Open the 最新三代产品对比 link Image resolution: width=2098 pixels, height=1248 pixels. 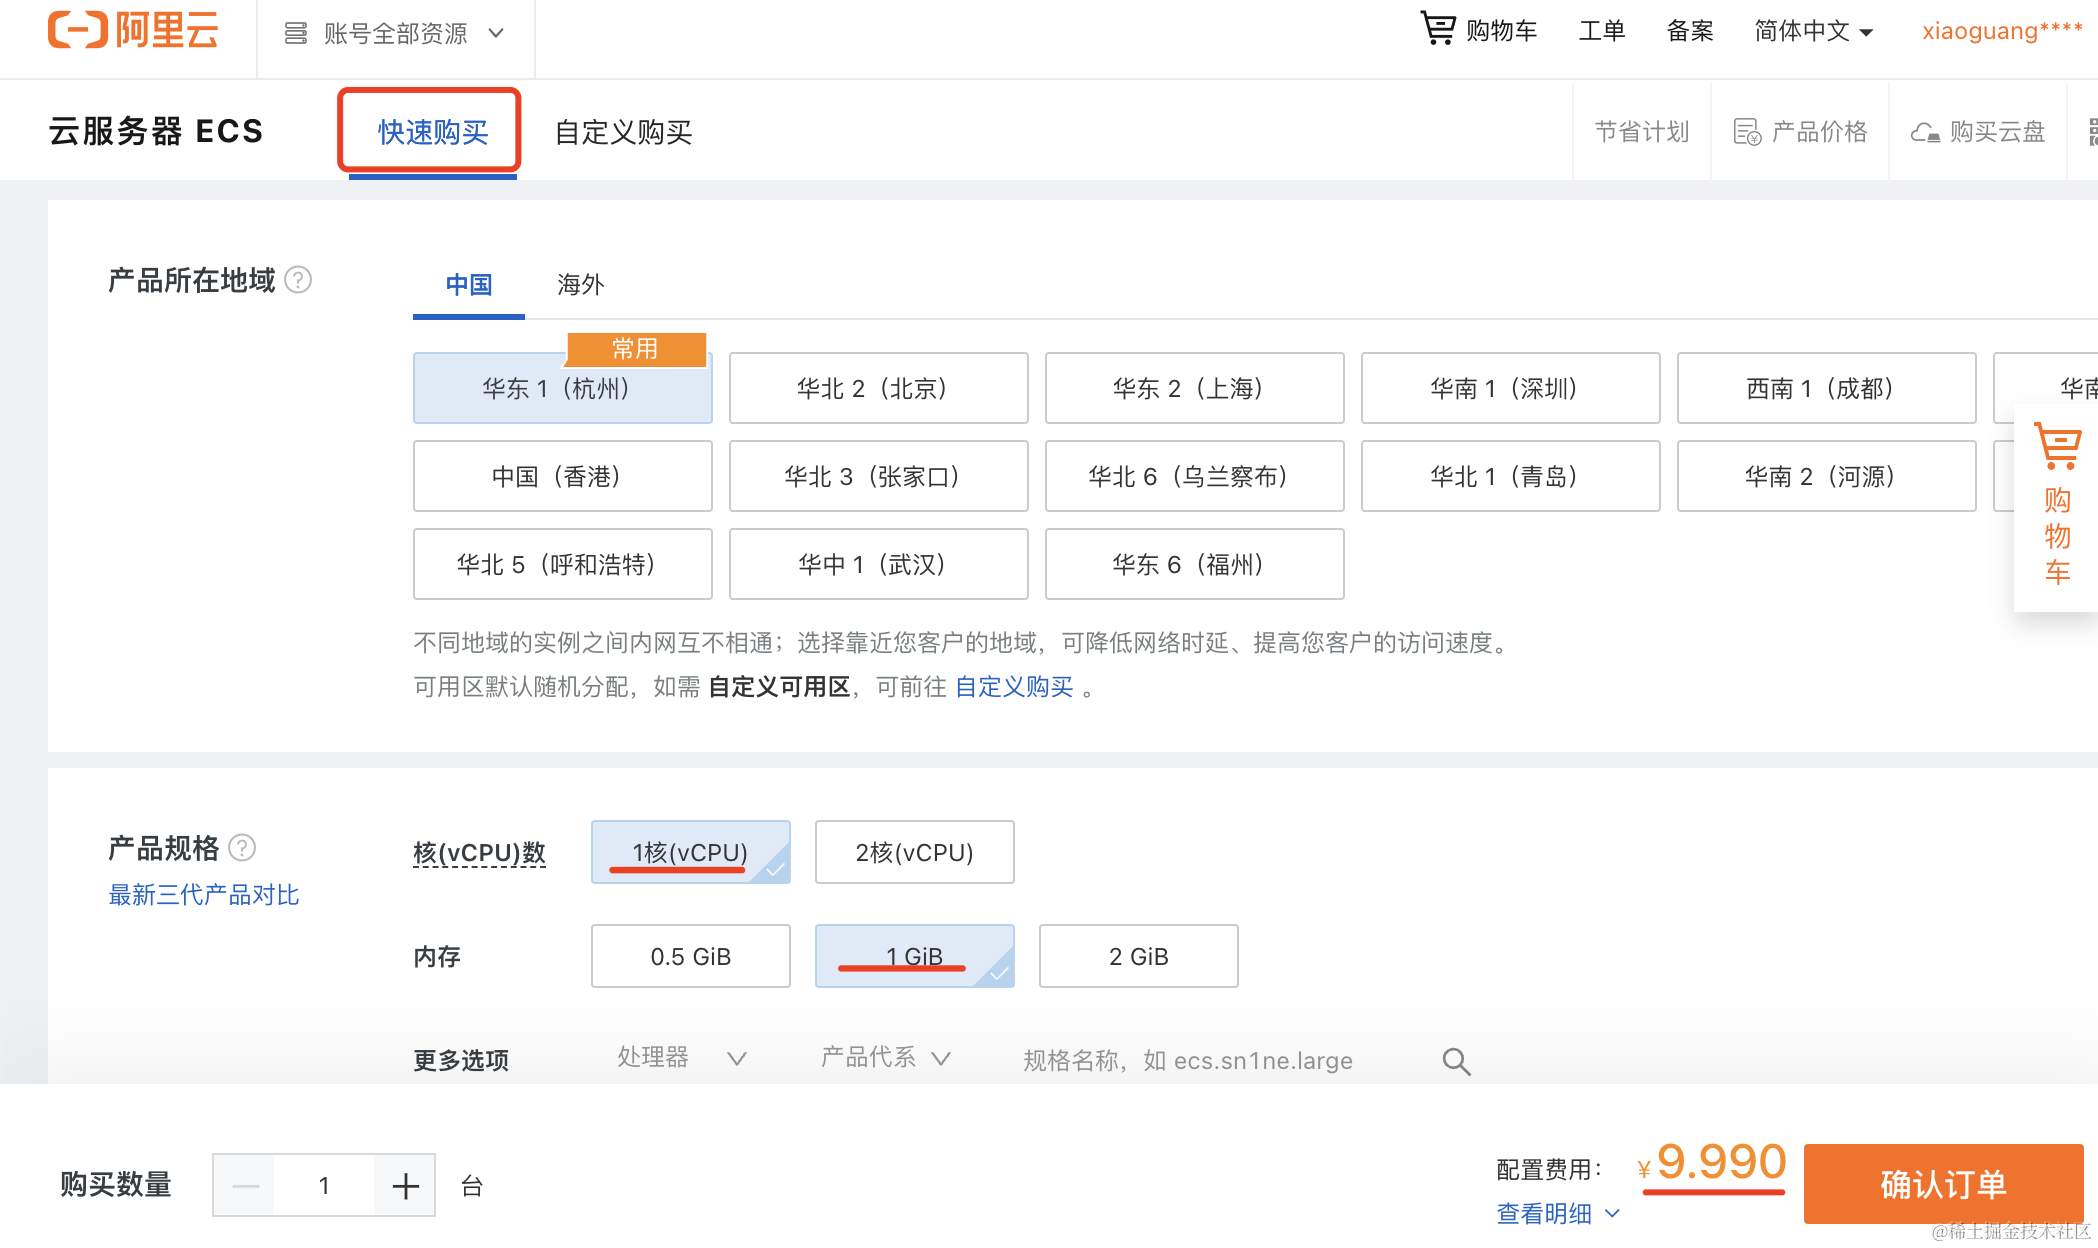point(204,895)
